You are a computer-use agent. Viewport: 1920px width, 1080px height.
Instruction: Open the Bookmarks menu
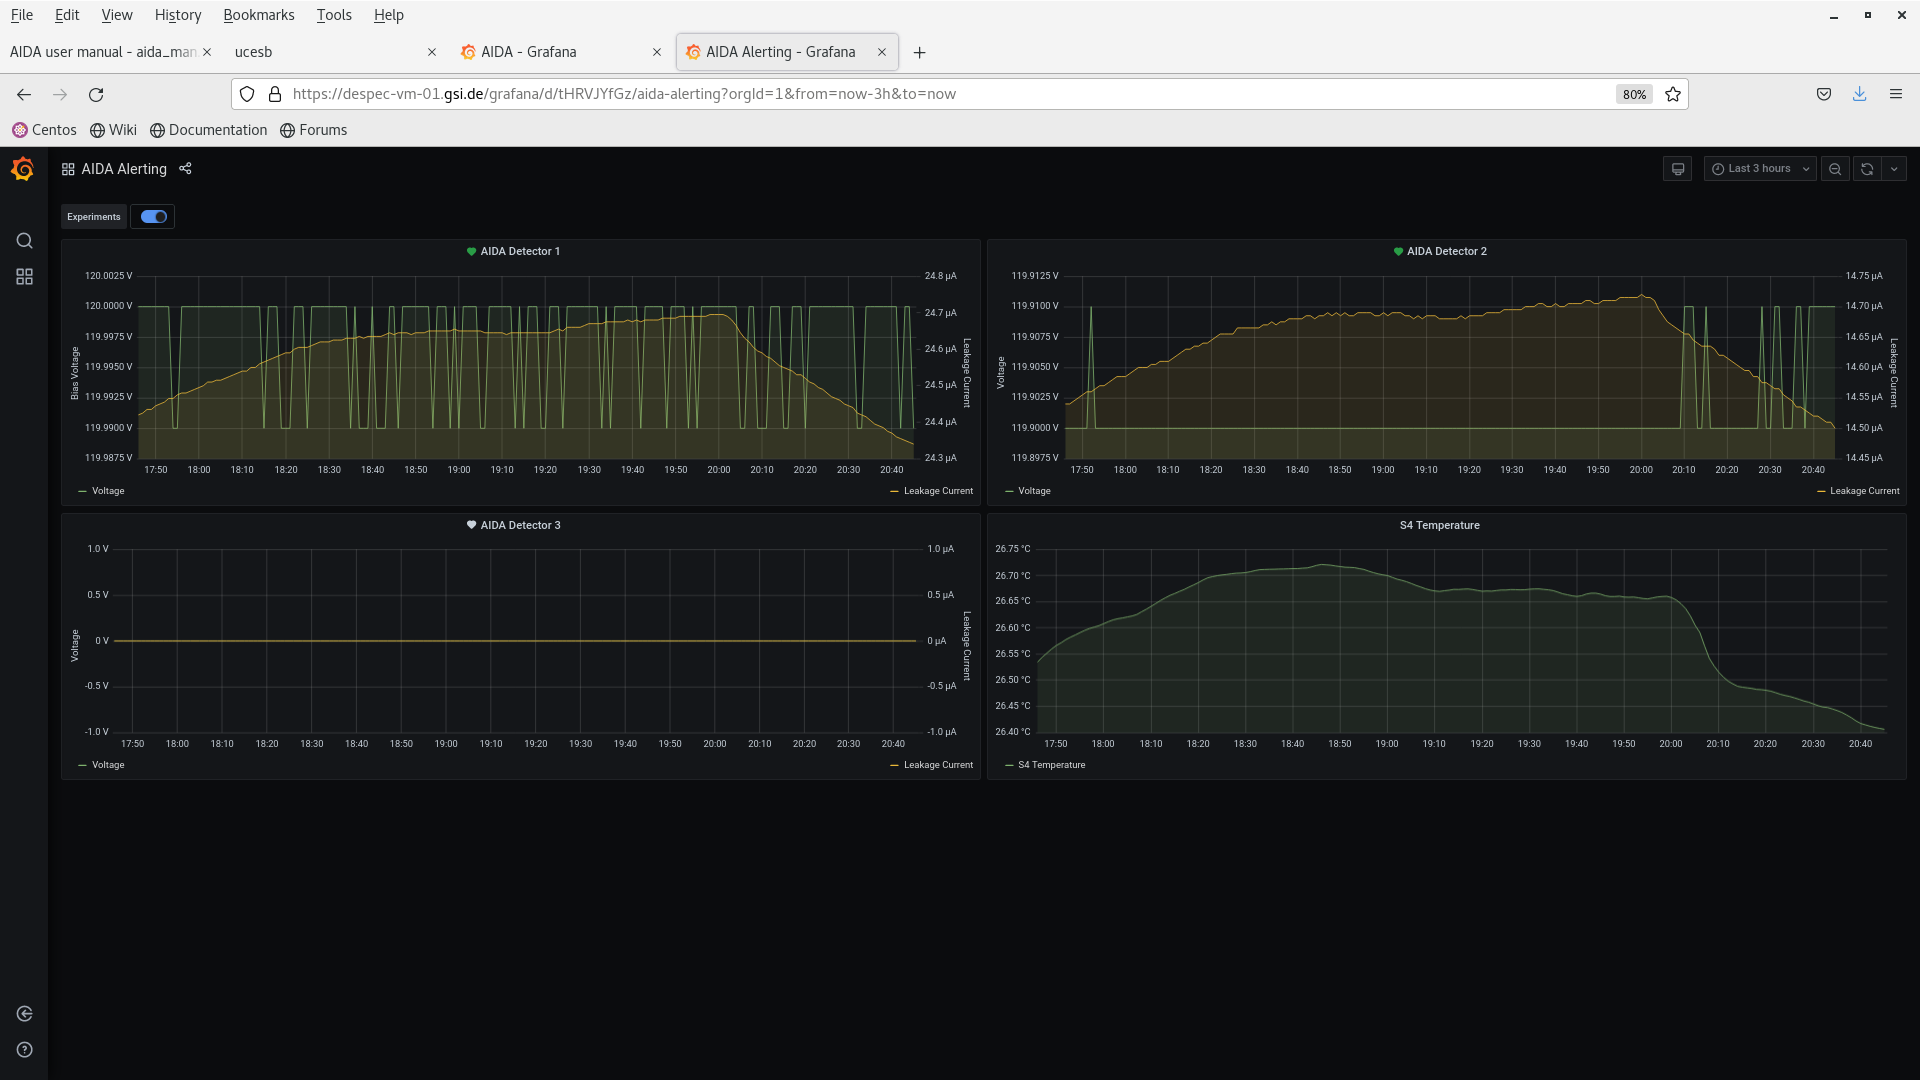259,15
